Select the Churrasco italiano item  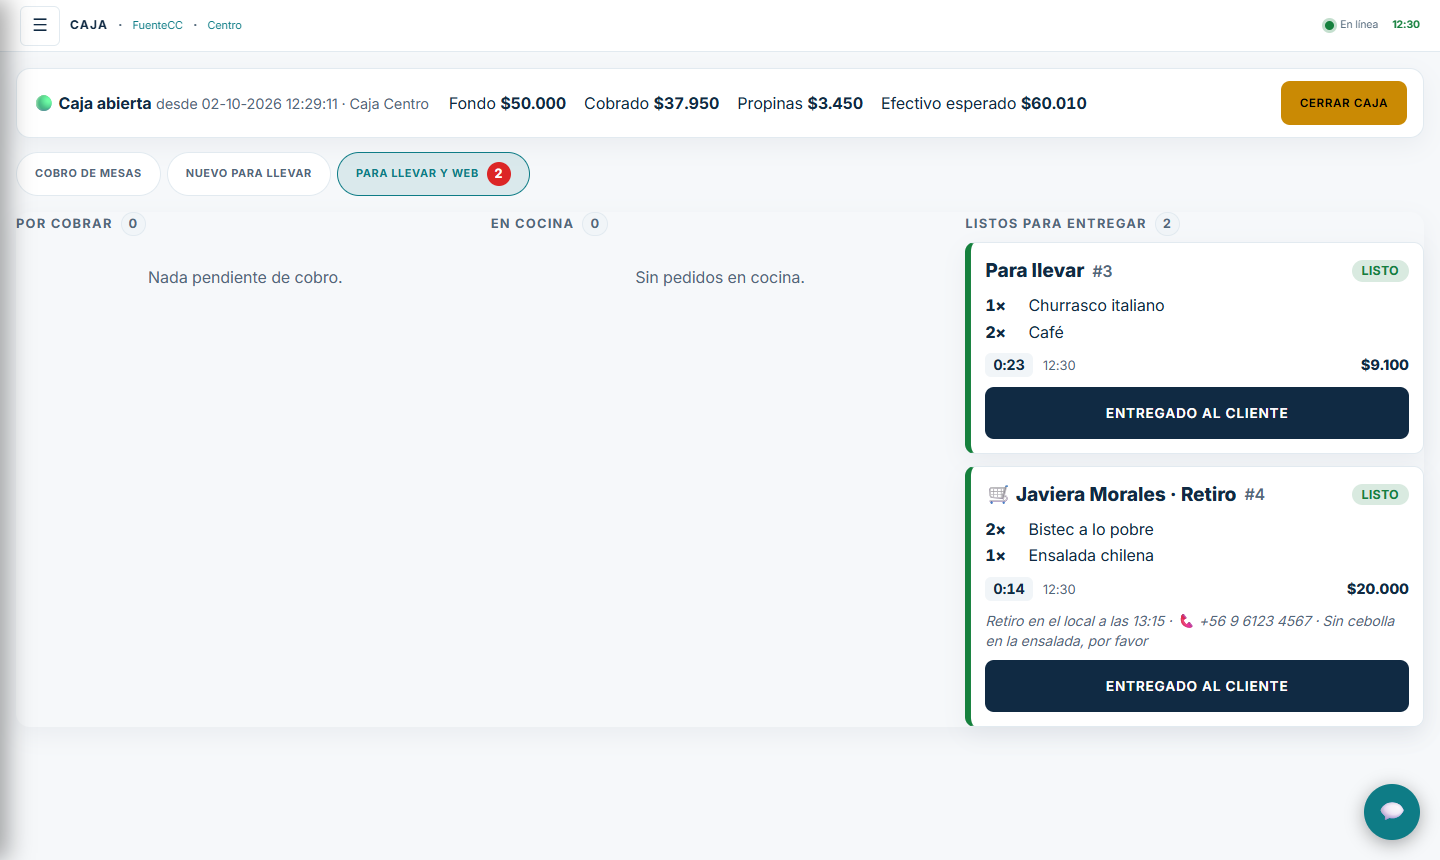(x=1096, y=306)
